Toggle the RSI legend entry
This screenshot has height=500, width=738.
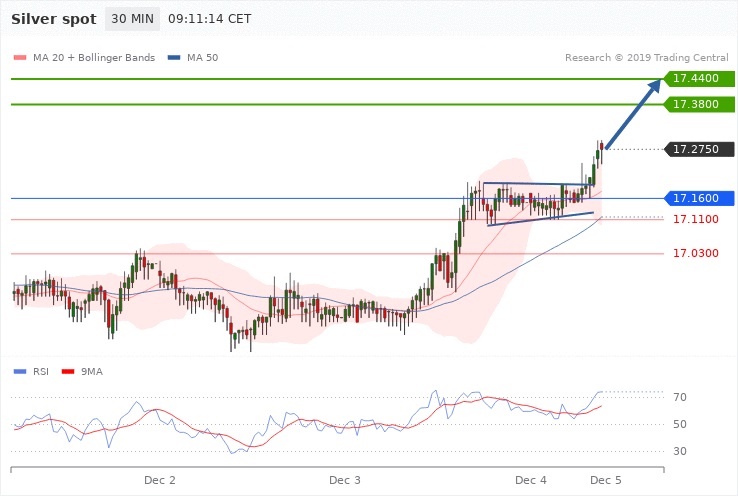[40, 371]
